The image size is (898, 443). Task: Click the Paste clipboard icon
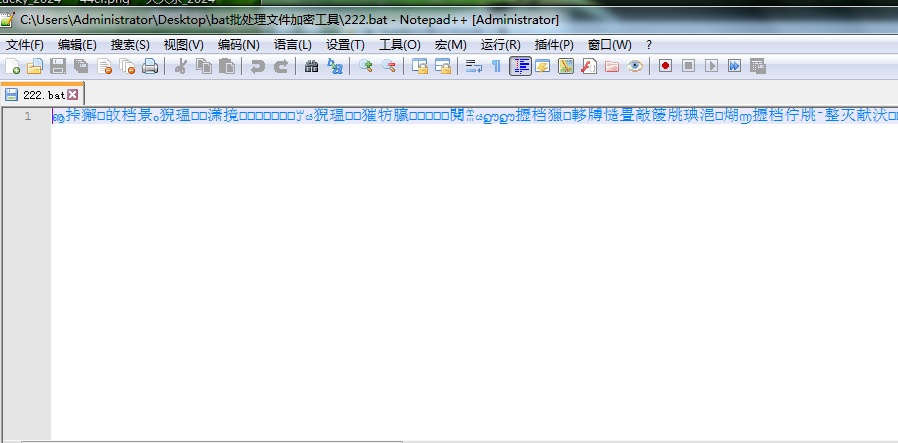[x=227, y=66]
